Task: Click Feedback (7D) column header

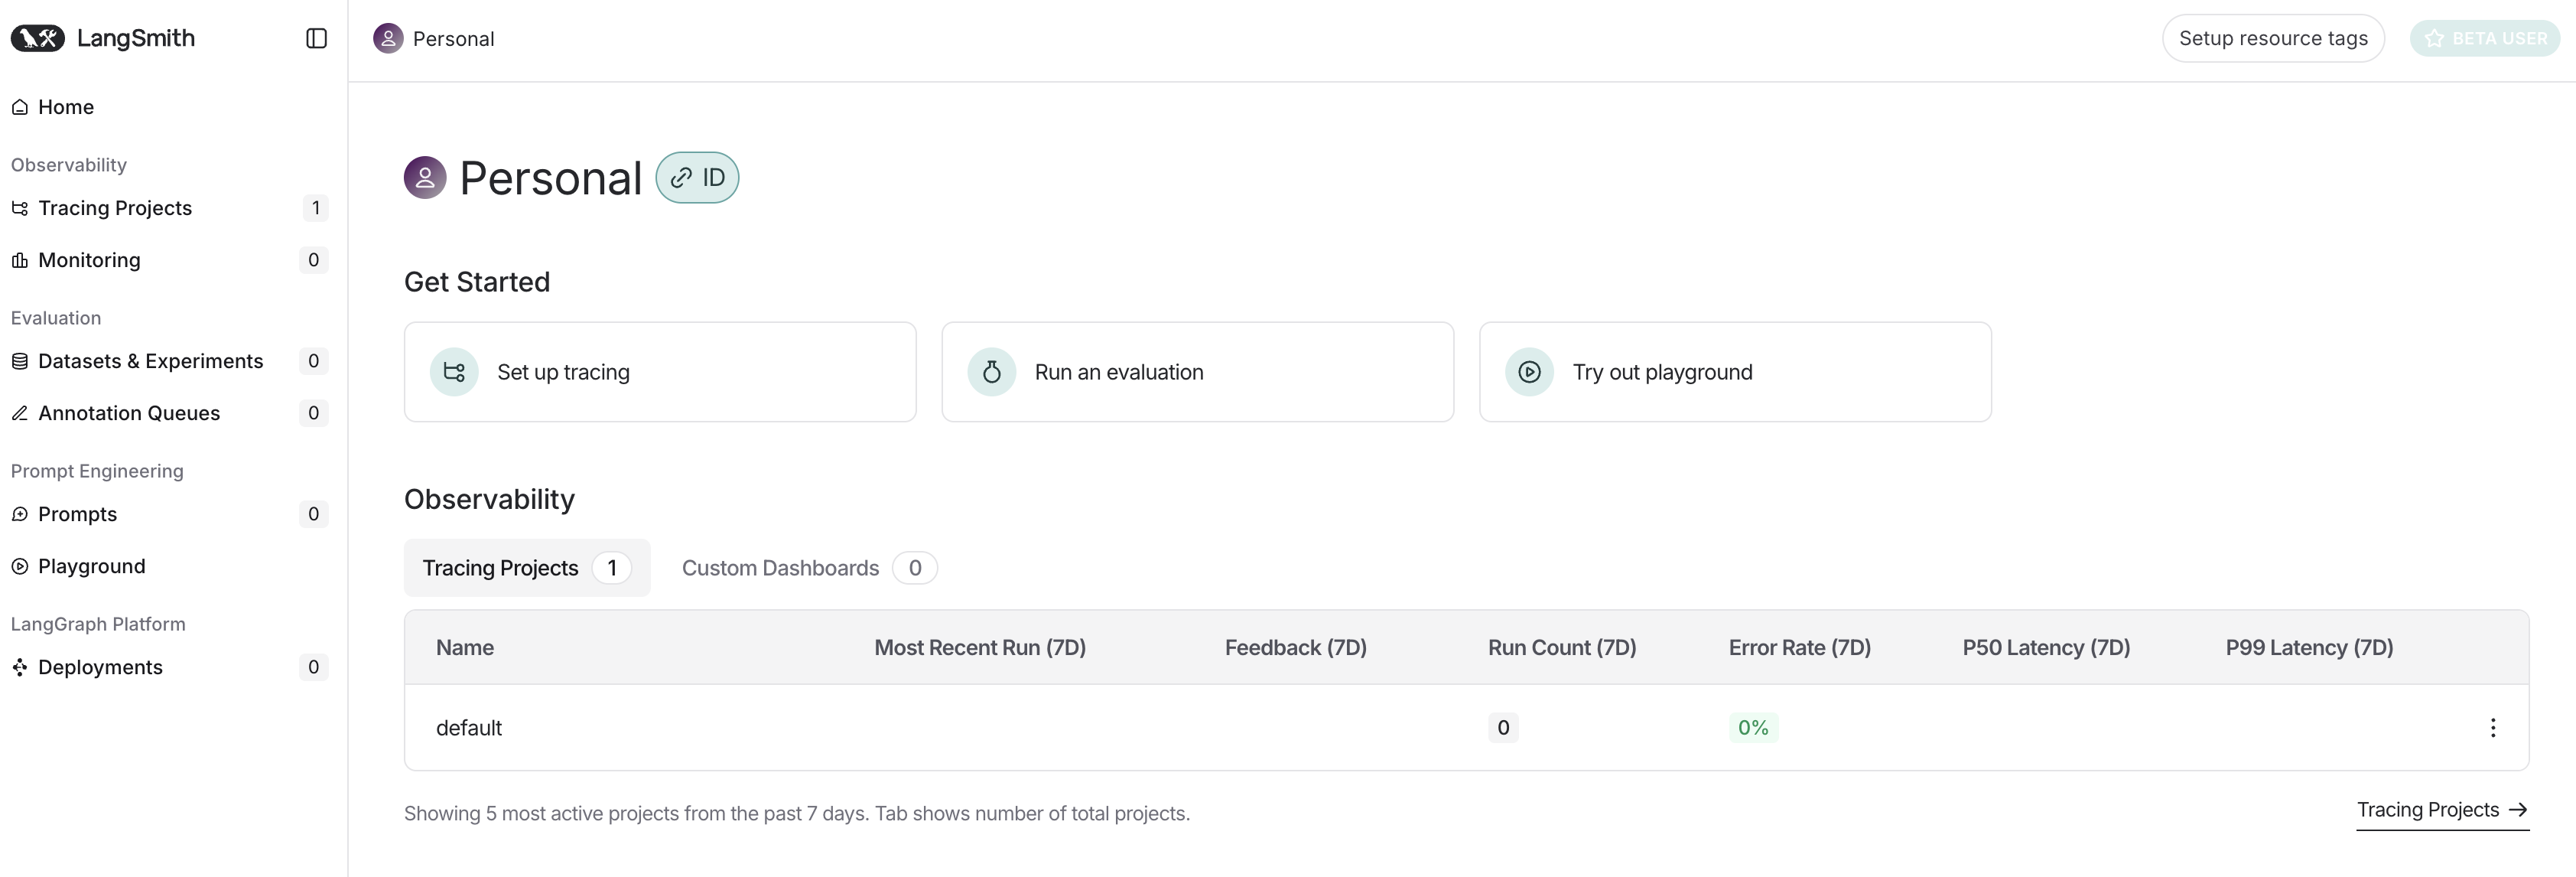Action: (x=1296, y=648)
